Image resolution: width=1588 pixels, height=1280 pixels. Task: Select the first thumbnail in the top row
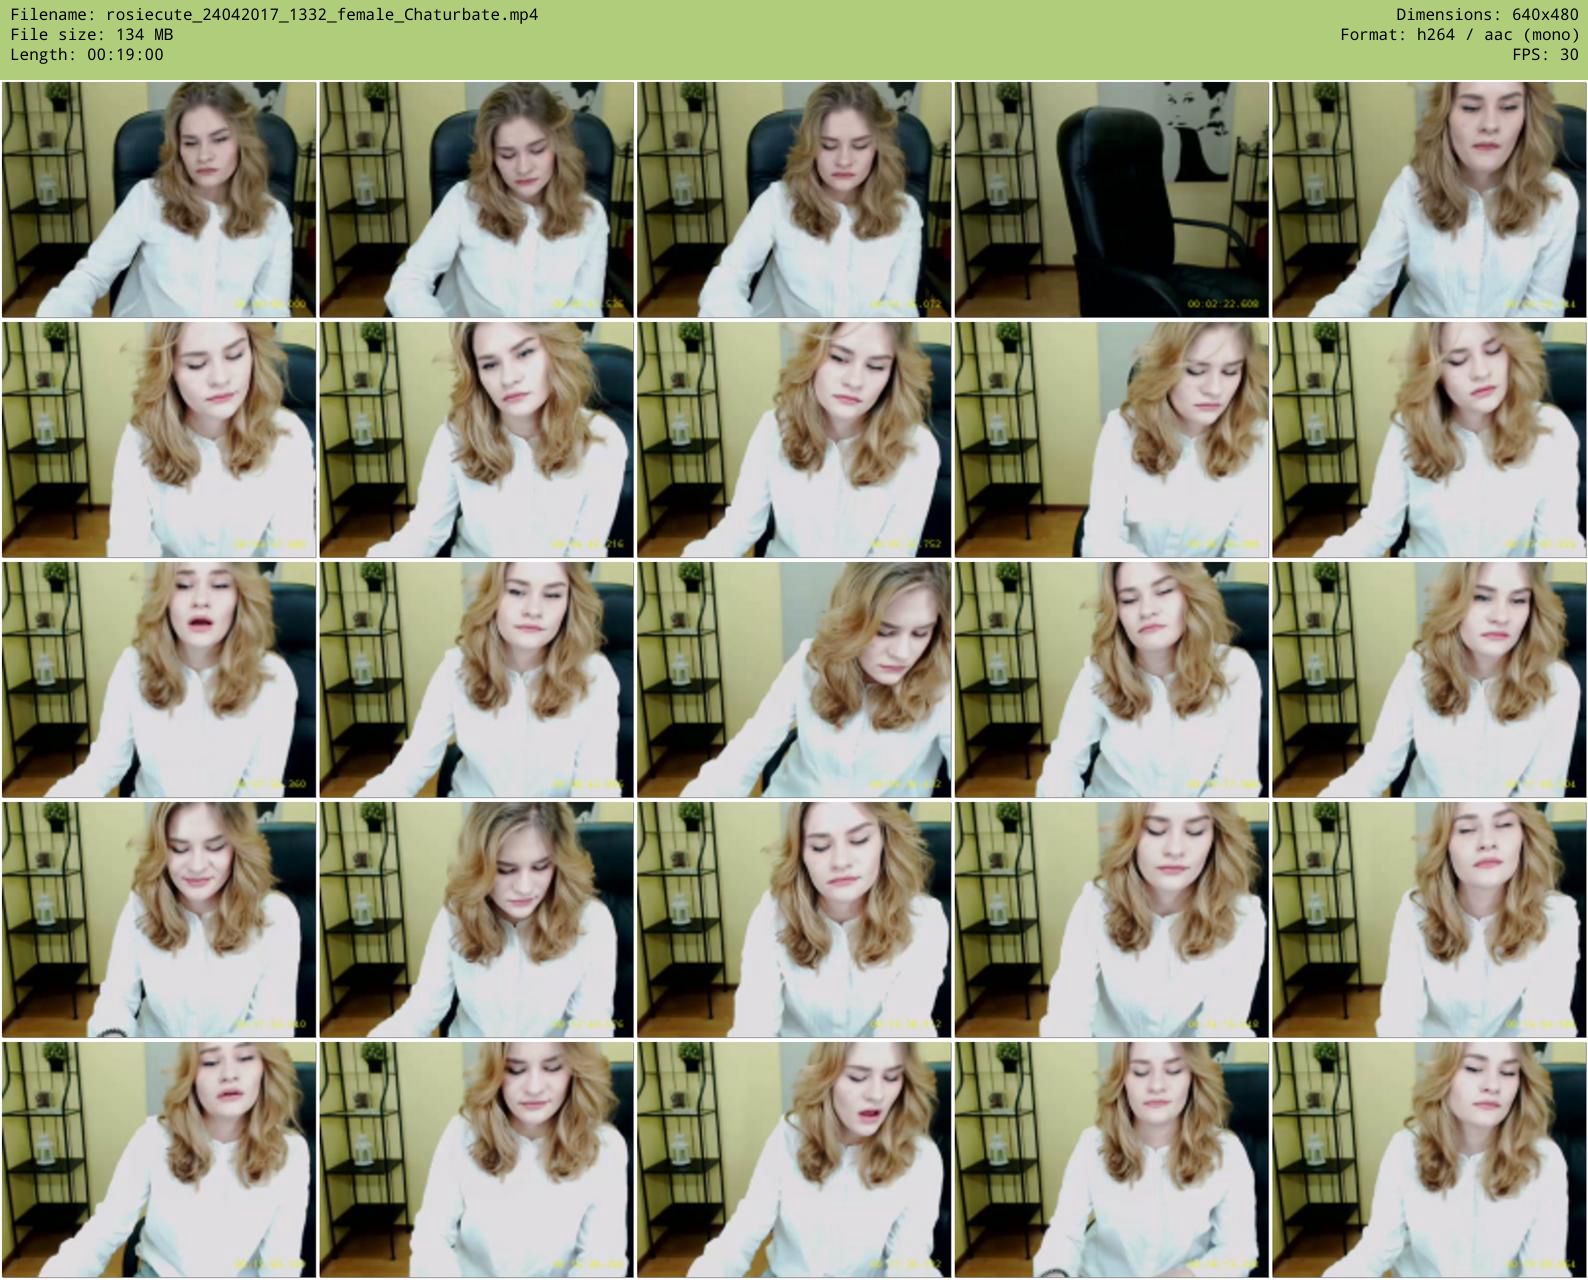159,200
